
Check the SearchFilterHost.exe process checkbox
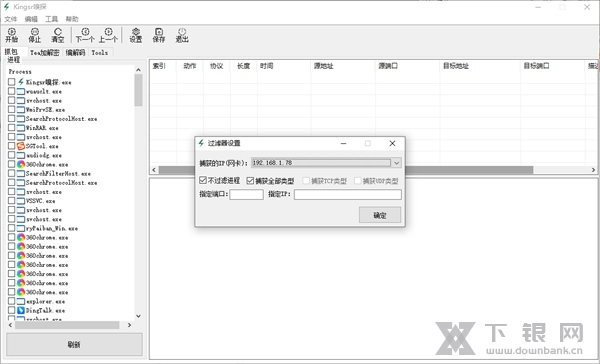click(11, 173)
